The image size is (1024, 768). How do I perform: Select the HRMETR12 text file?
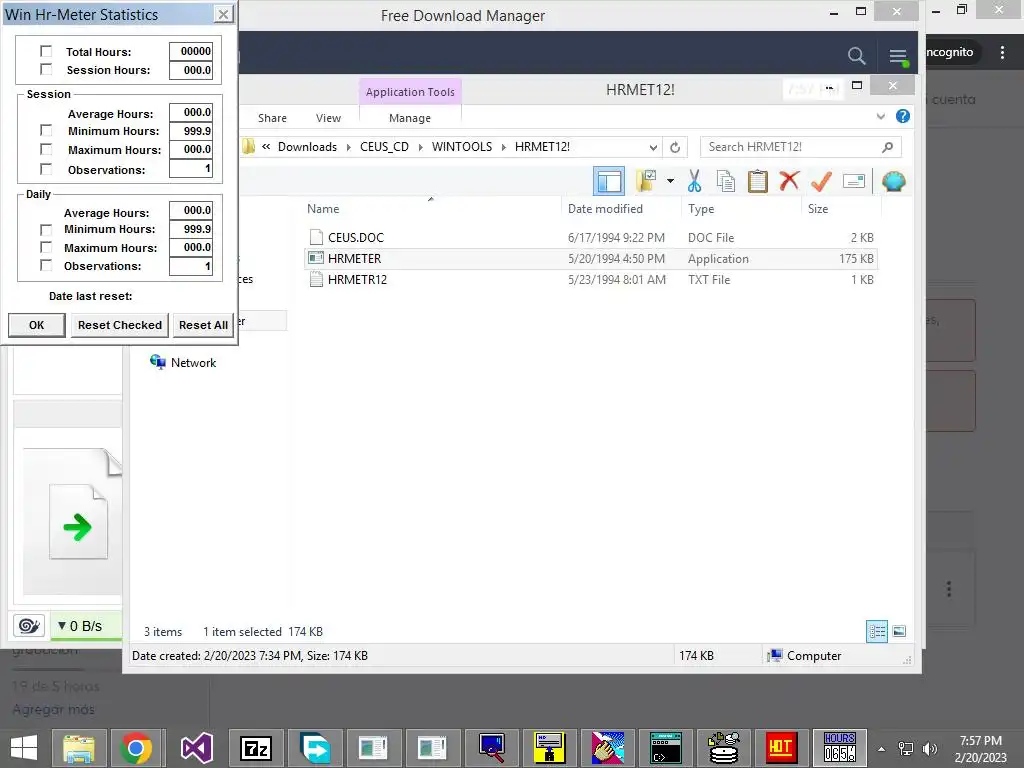(x=590, y=280)
